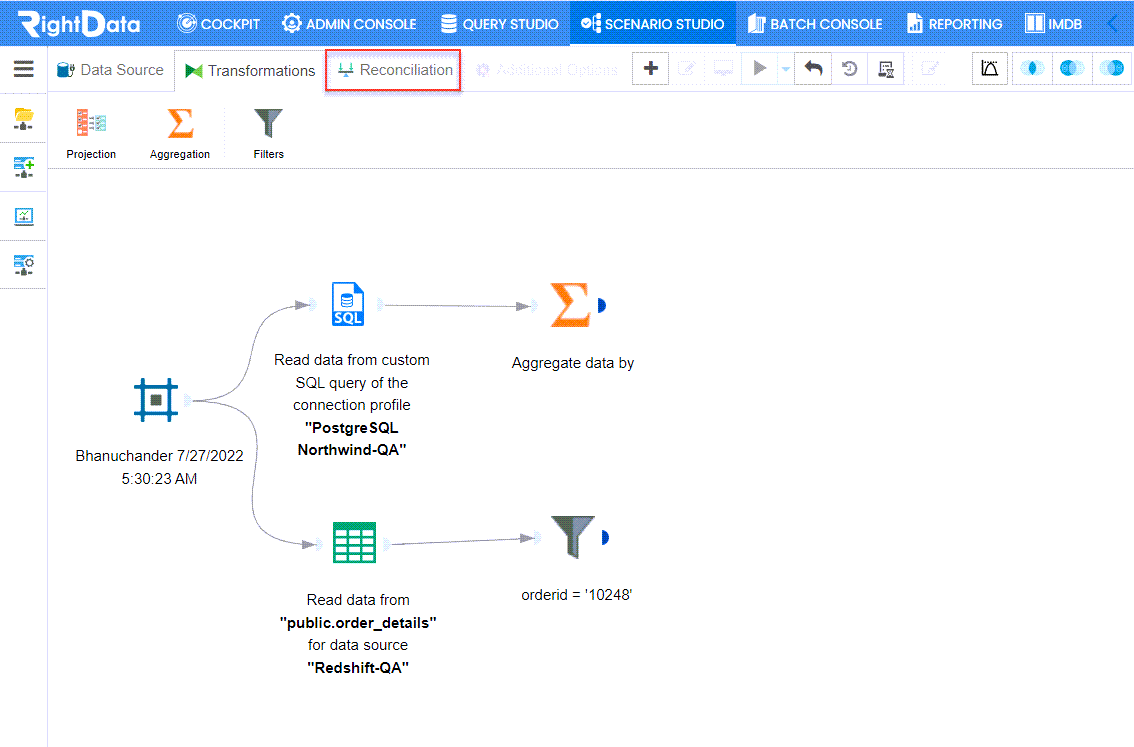
Task: Select the scenario start node icon
Action: (x=155, y=400)
